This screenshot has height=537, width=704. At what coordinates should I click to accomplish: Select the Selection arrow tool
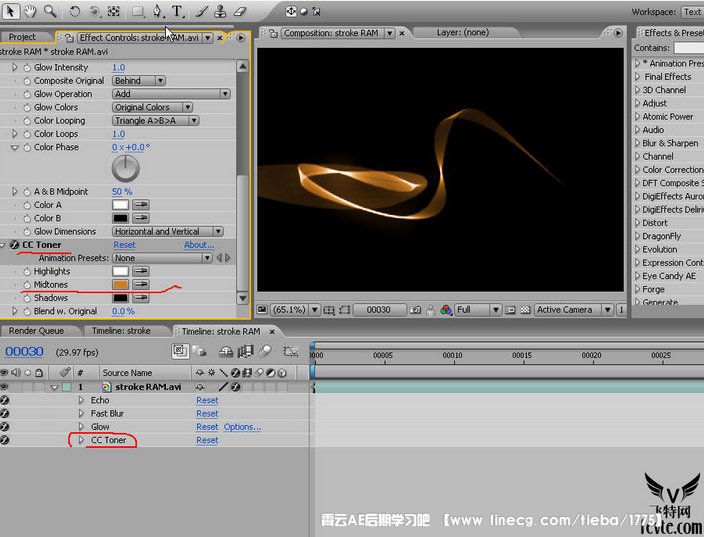coord(10,11)
